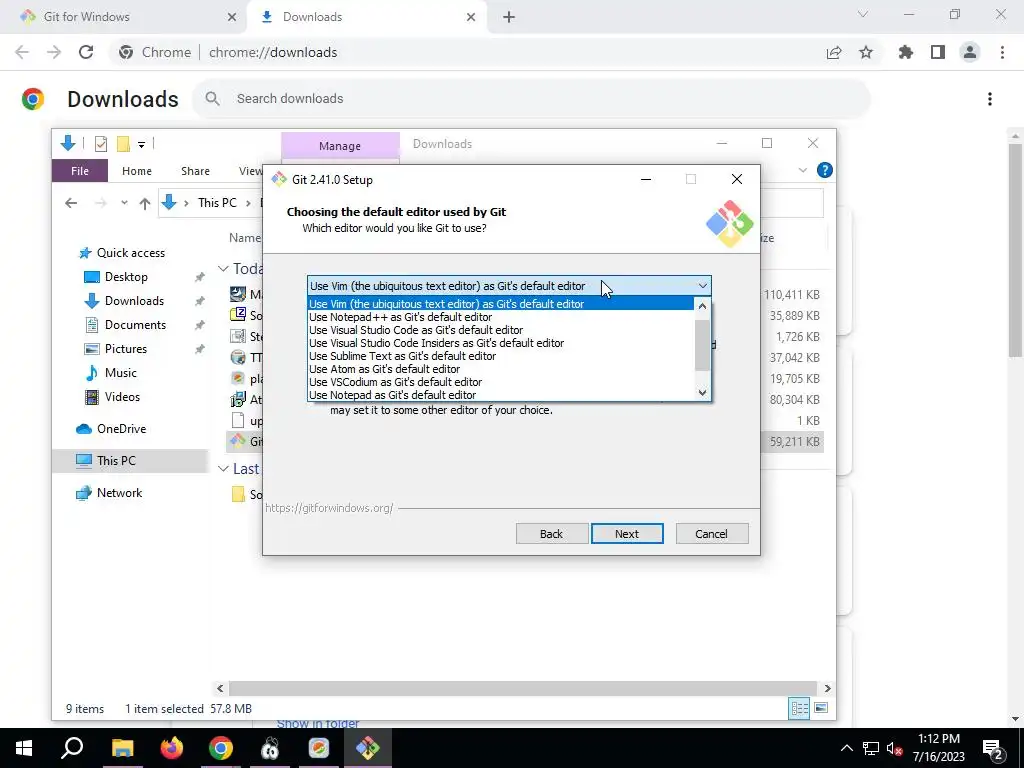Click Explorer help question mark icon
The height and width of the screenshot is (768, 1024).
coord(825,170)
